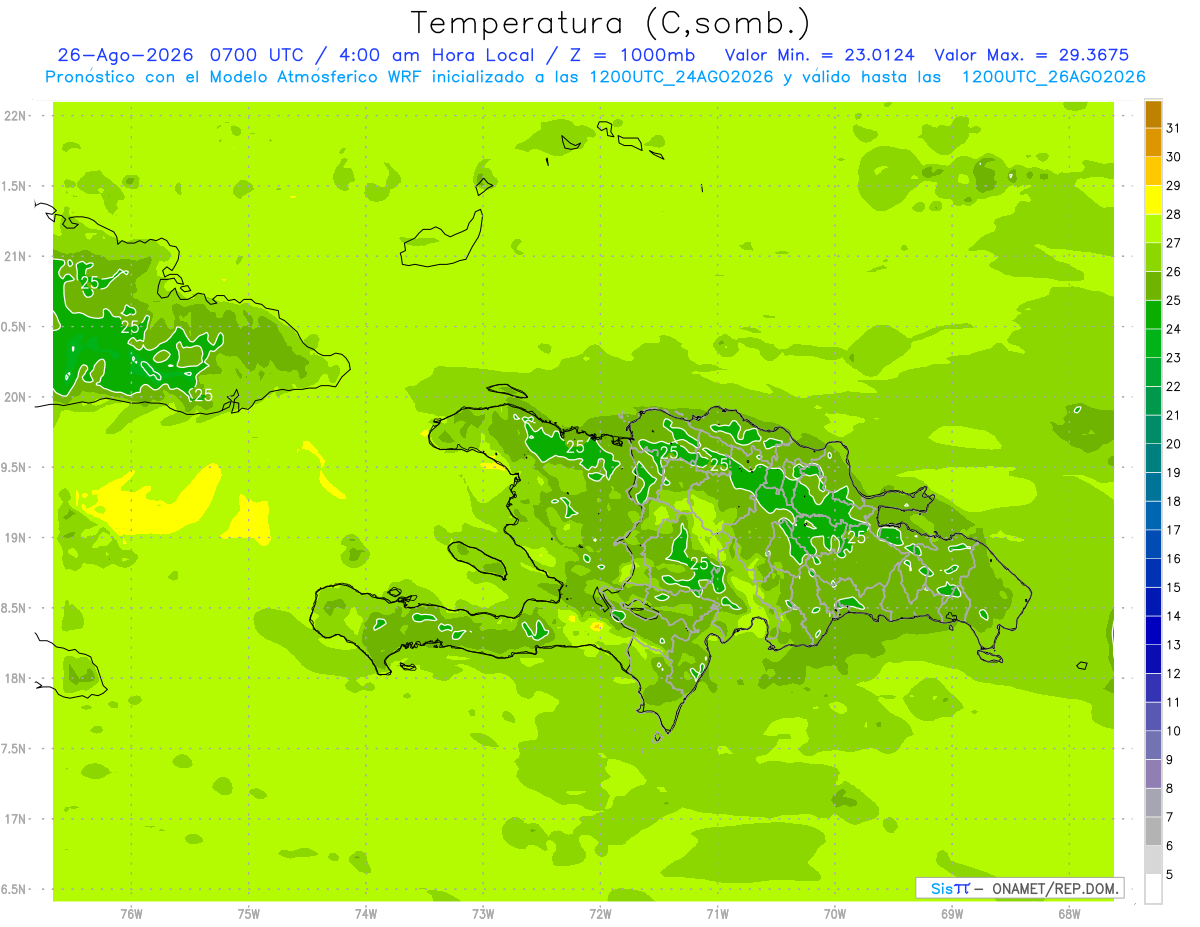1200x927 pixels.
Task: Click the dark blue colorbar swatch between 13 and 14
Action: pos(1153,630)
